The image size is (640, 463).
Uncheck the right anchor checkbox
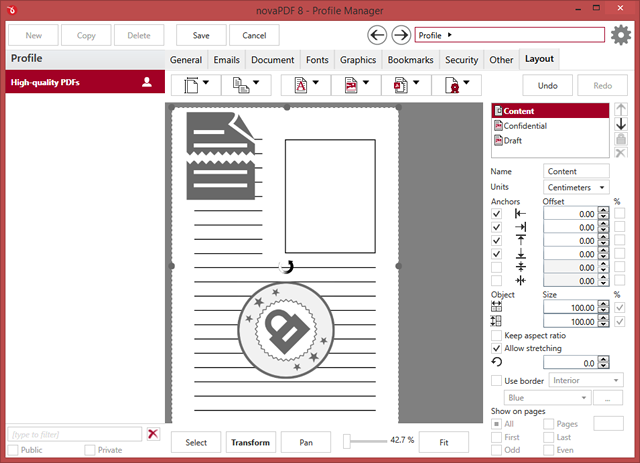point(496,227)
